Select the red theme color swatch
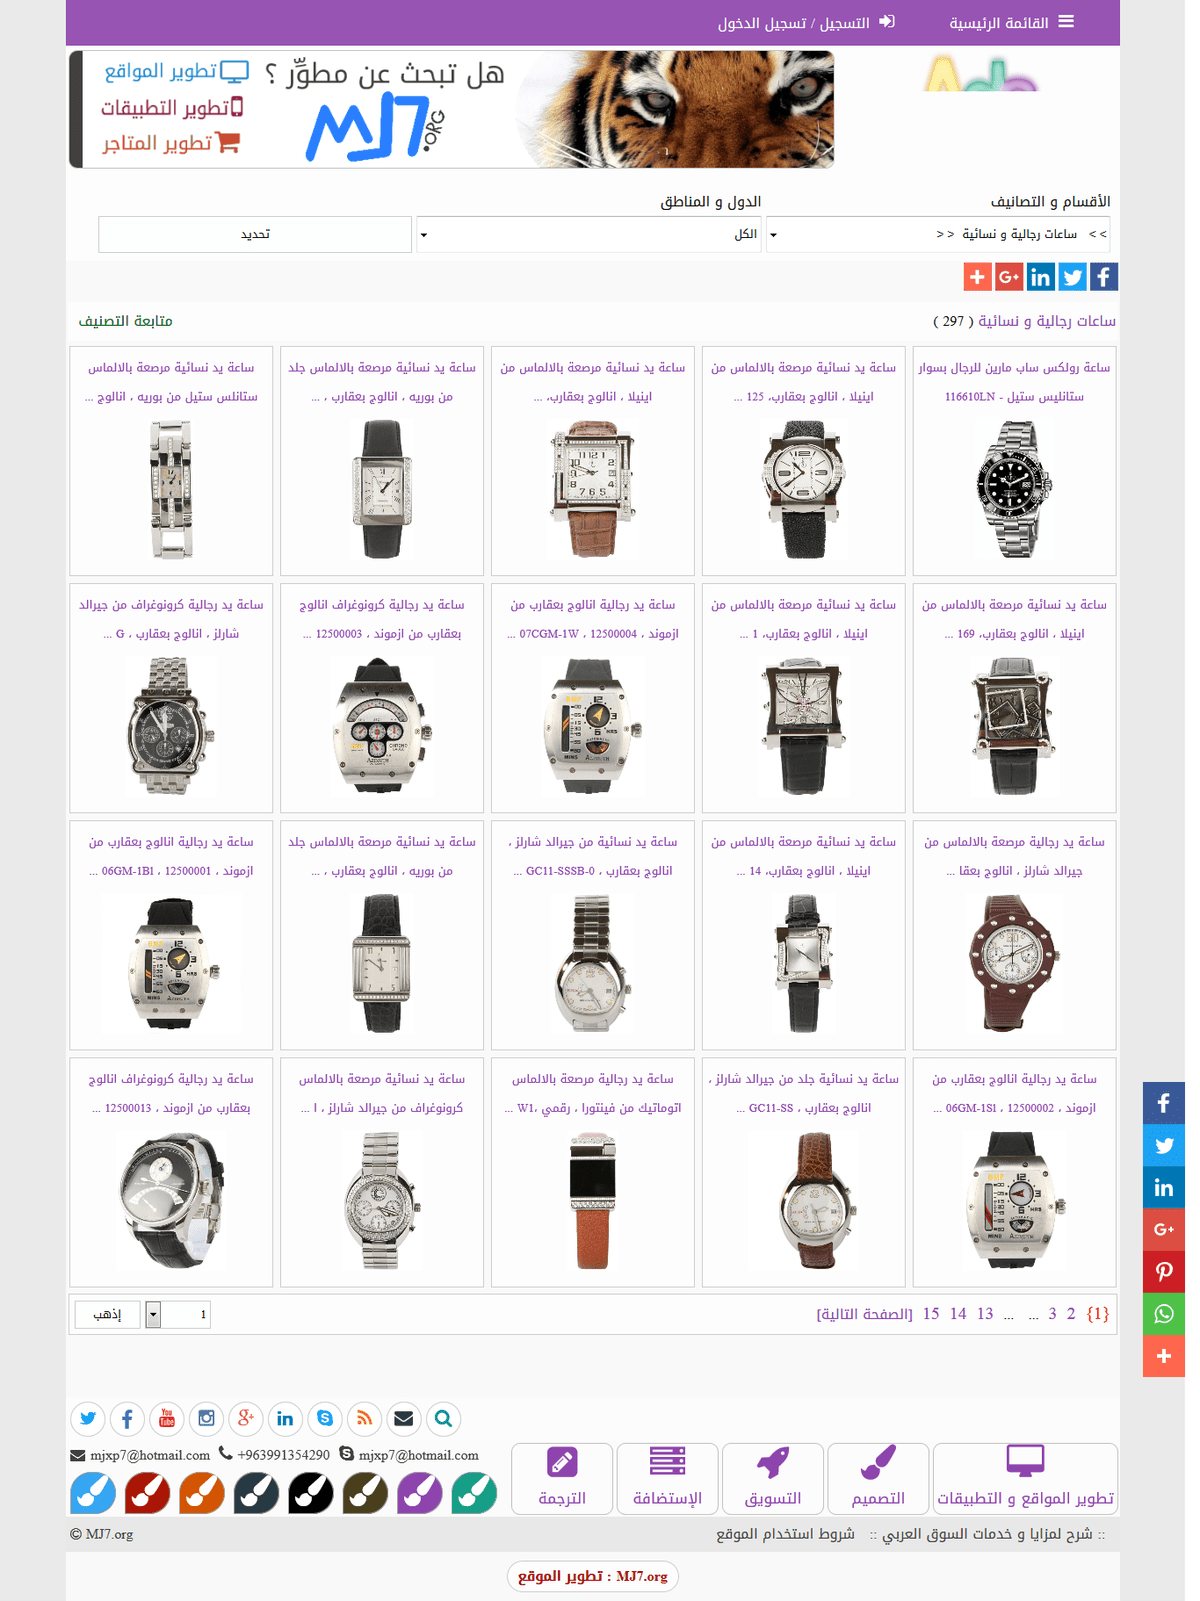This screenshot has width=1200, height=1601. tap(147, 1493)
